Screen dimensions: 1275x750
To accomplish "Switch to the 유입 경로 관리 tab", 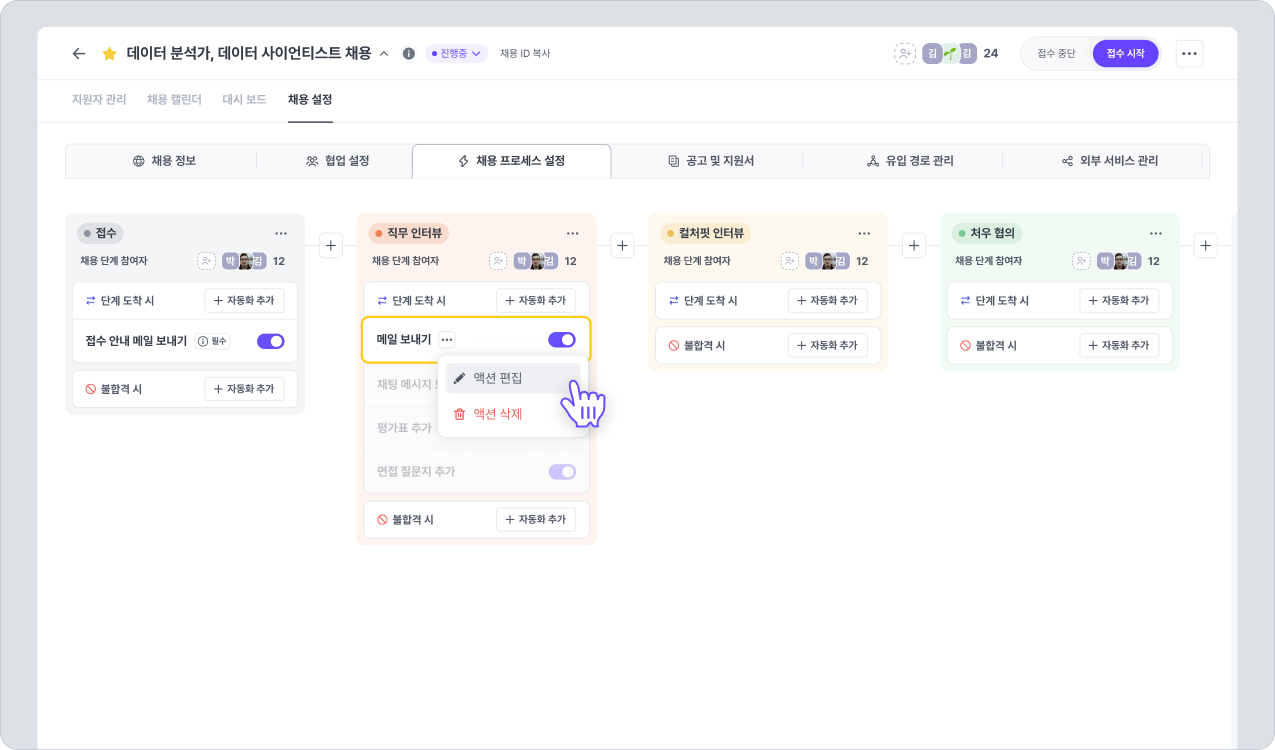I will pyautogui.click(x=909, y=161).
